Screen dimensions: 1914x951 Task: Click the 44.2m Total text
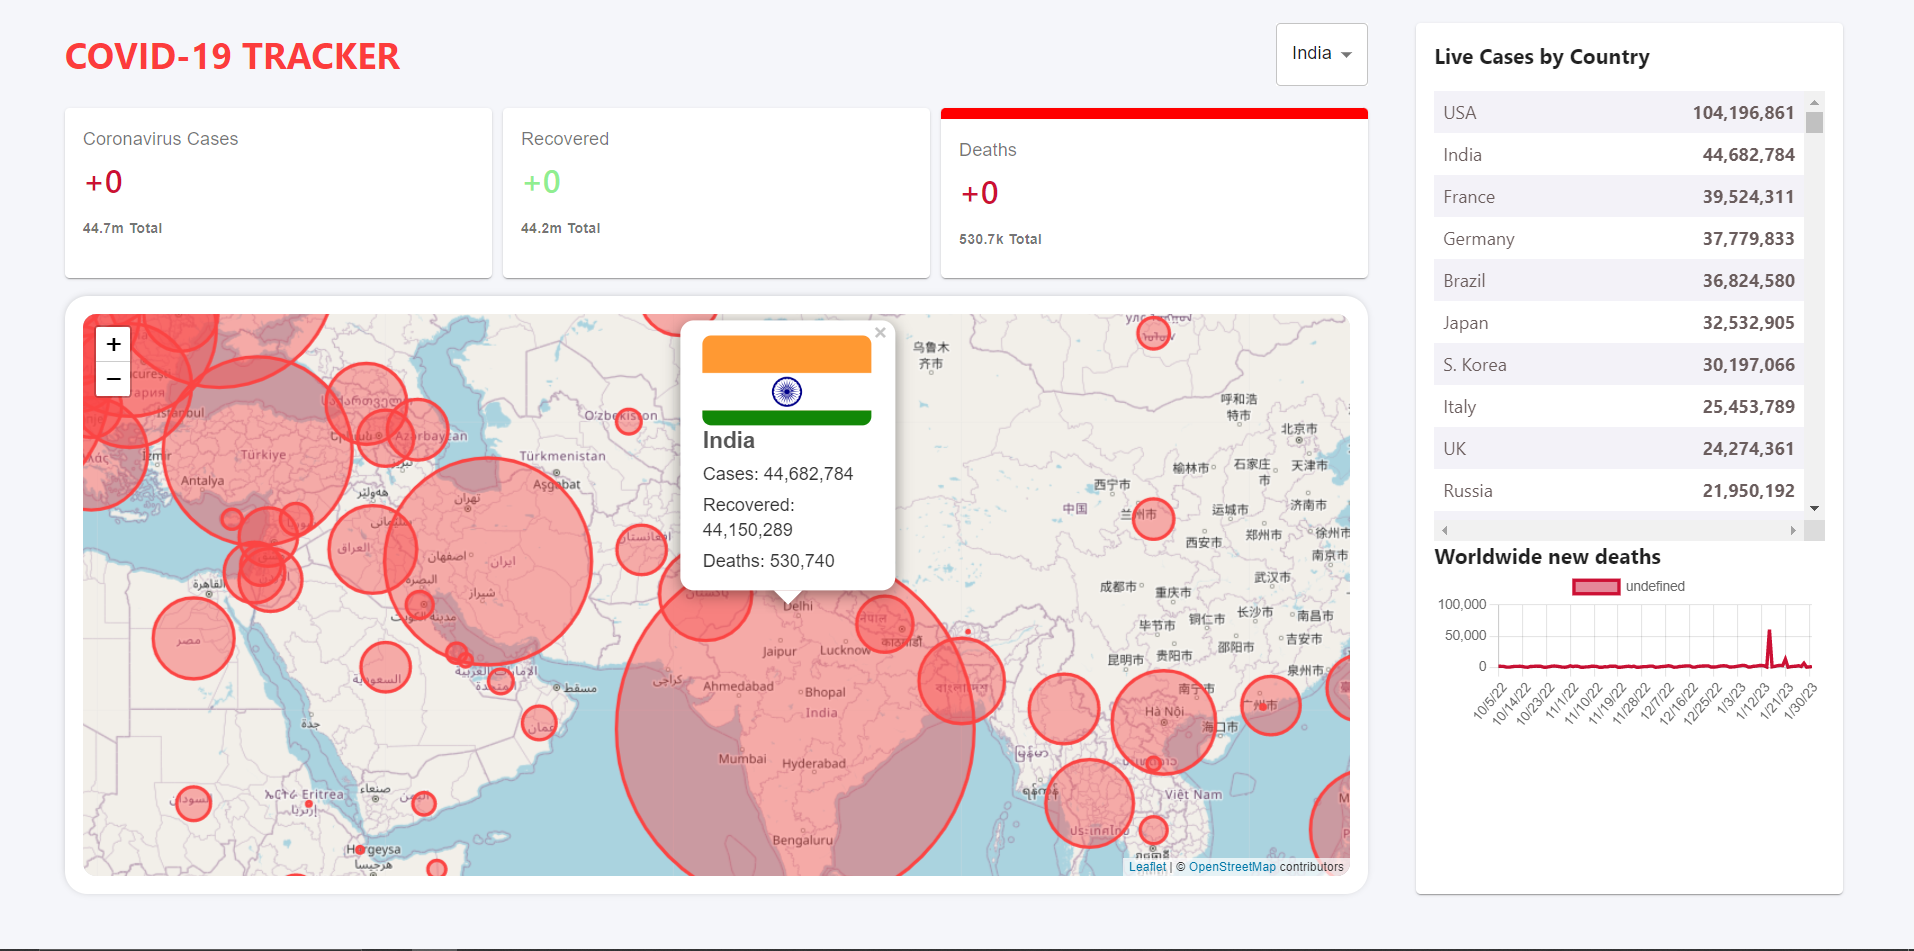pyautogui.click(x=560, y=228)
